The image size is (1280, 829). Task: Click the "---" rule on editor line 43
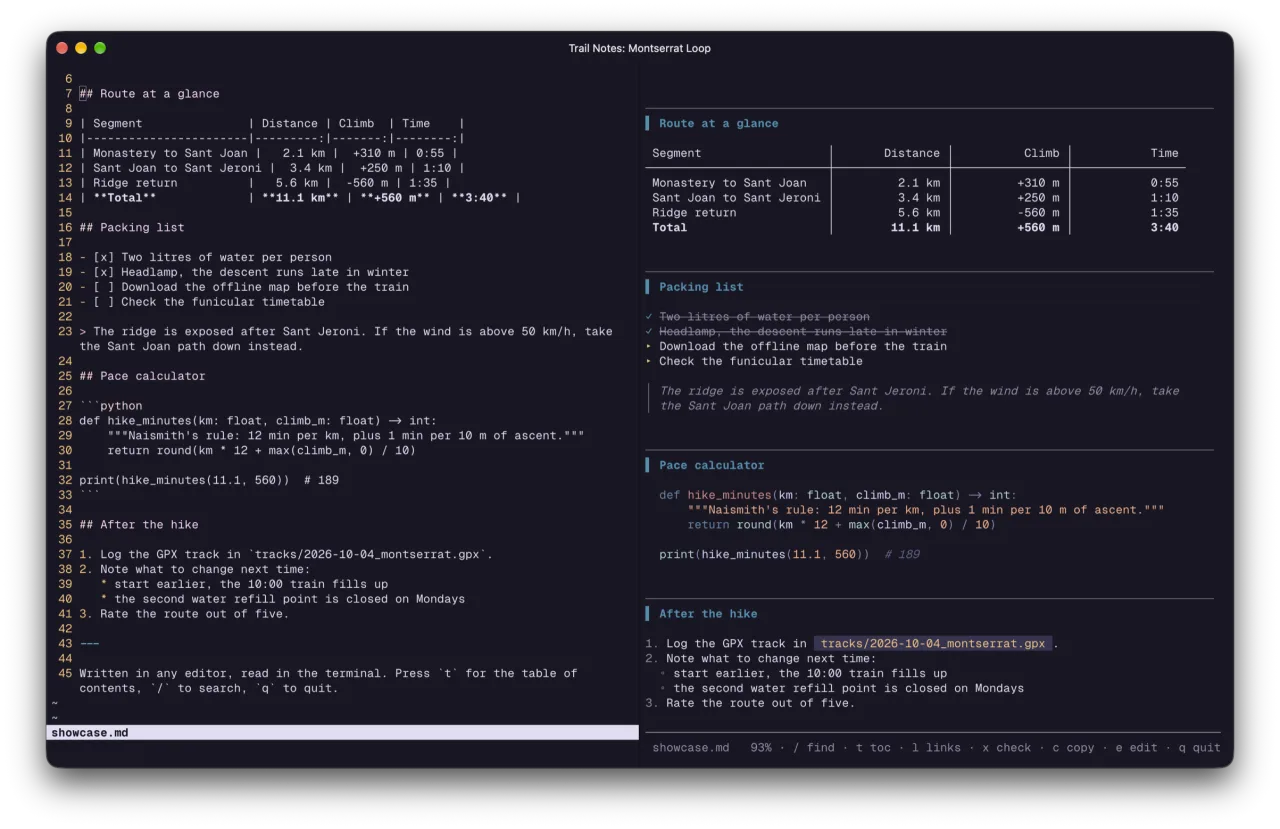tap(90, 644)
